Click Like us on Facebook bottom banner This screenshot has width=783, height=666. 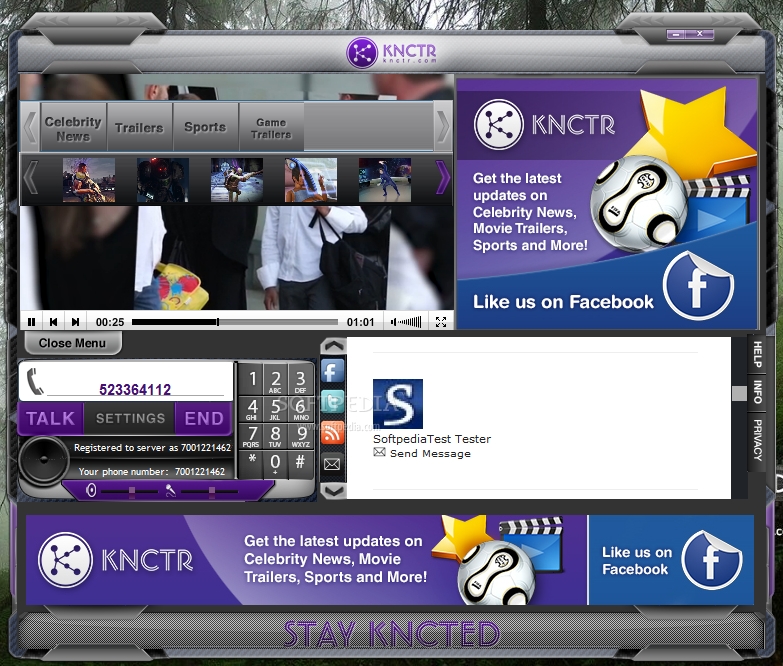[671, 560]
